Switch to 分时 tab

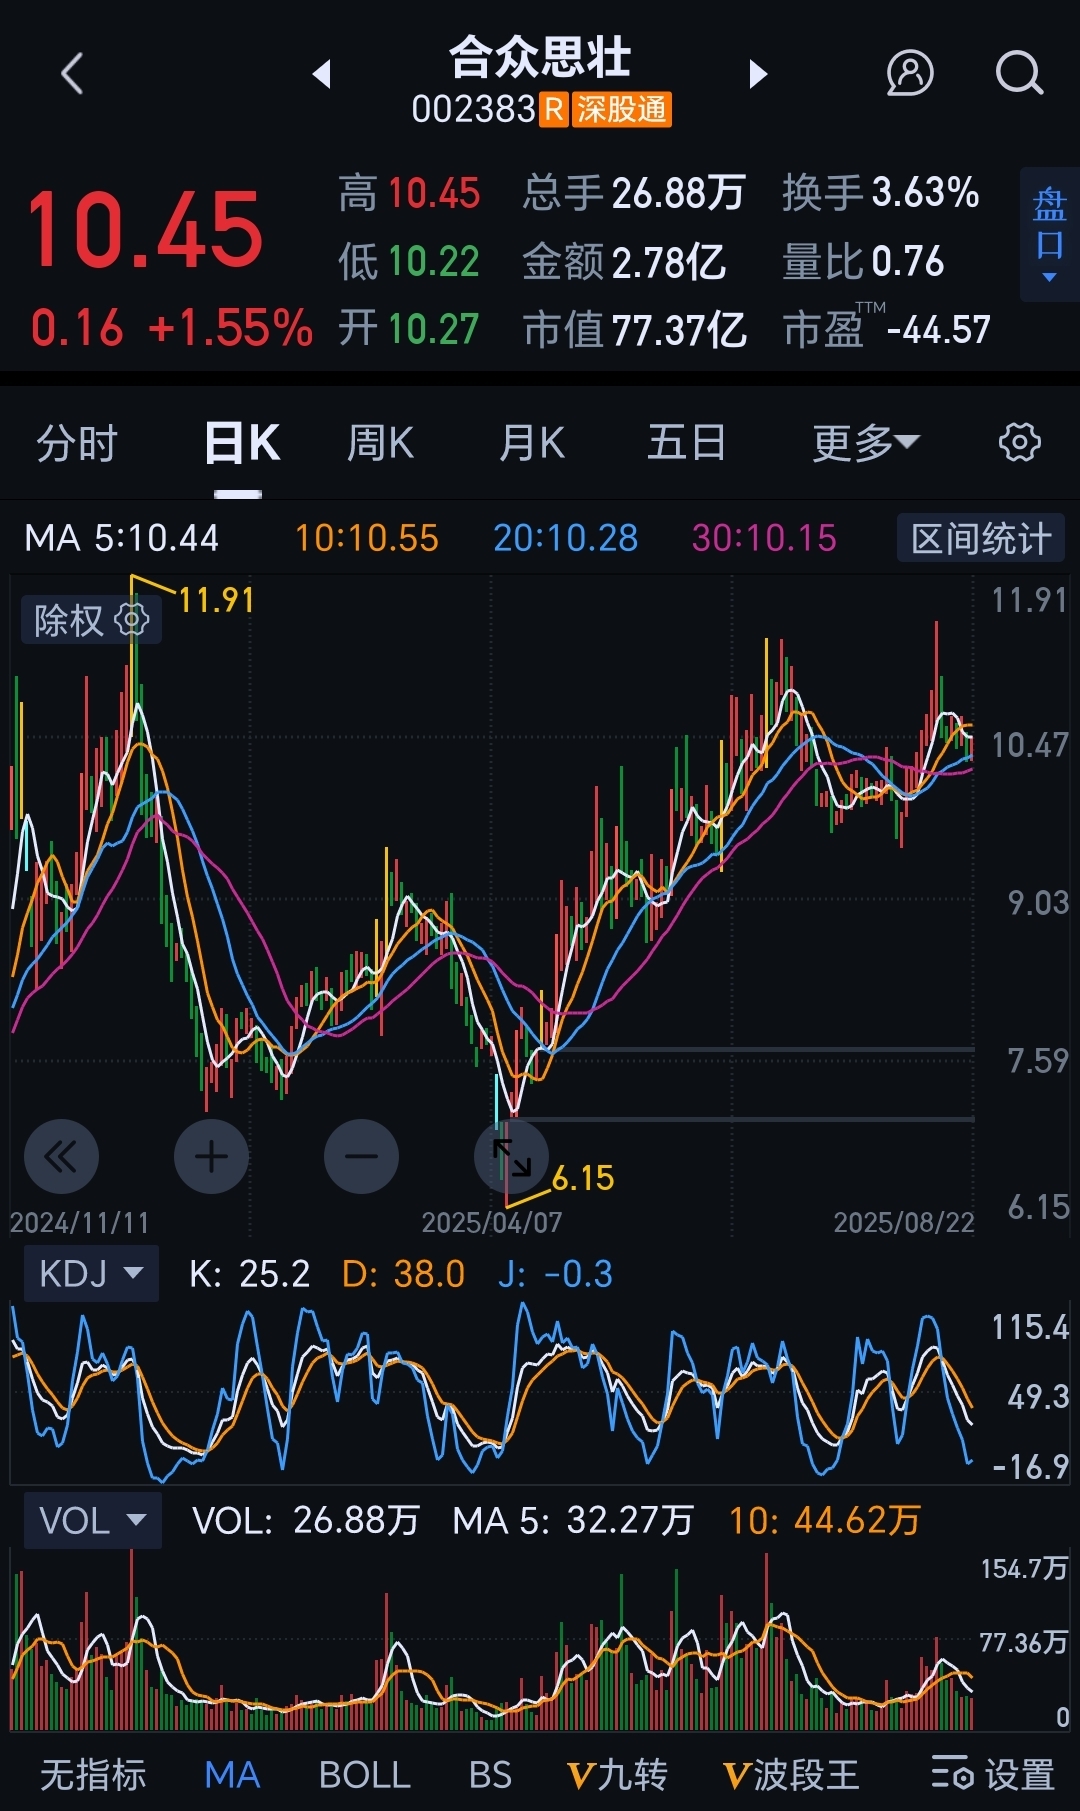(x=77, y=442)
